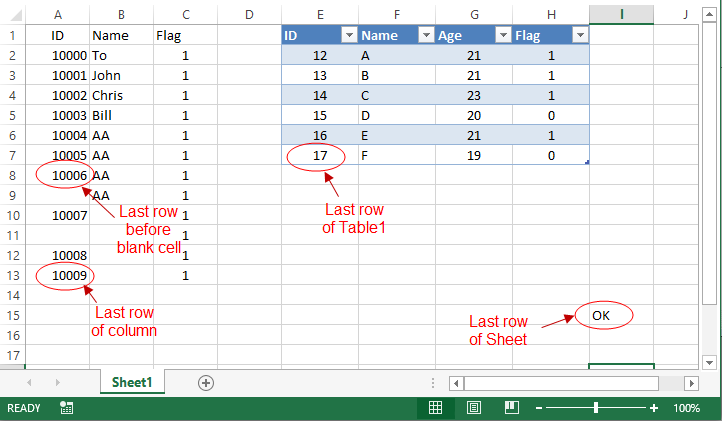This screenshot has width=722, height=421.
Task: Open the ID column filter dropdown
Action: (349, 35)
